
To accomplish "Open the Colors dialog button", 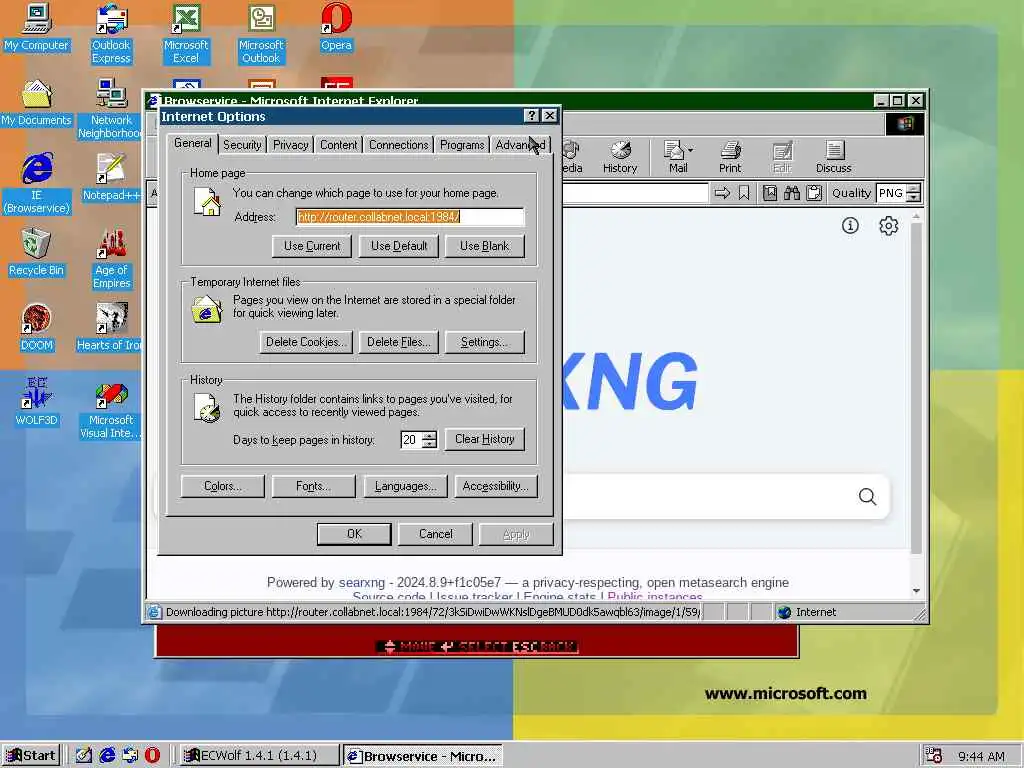I will pos(223,486).
